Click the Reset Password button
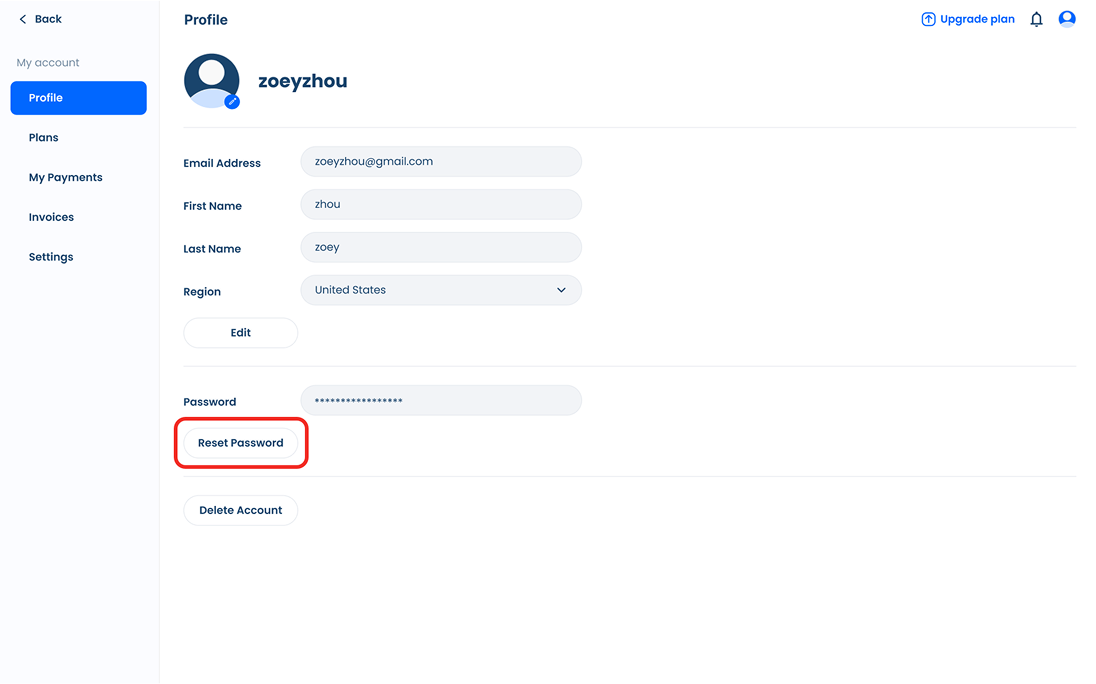The height and width of the screenshot is (684, 1096). coord(240,443)
